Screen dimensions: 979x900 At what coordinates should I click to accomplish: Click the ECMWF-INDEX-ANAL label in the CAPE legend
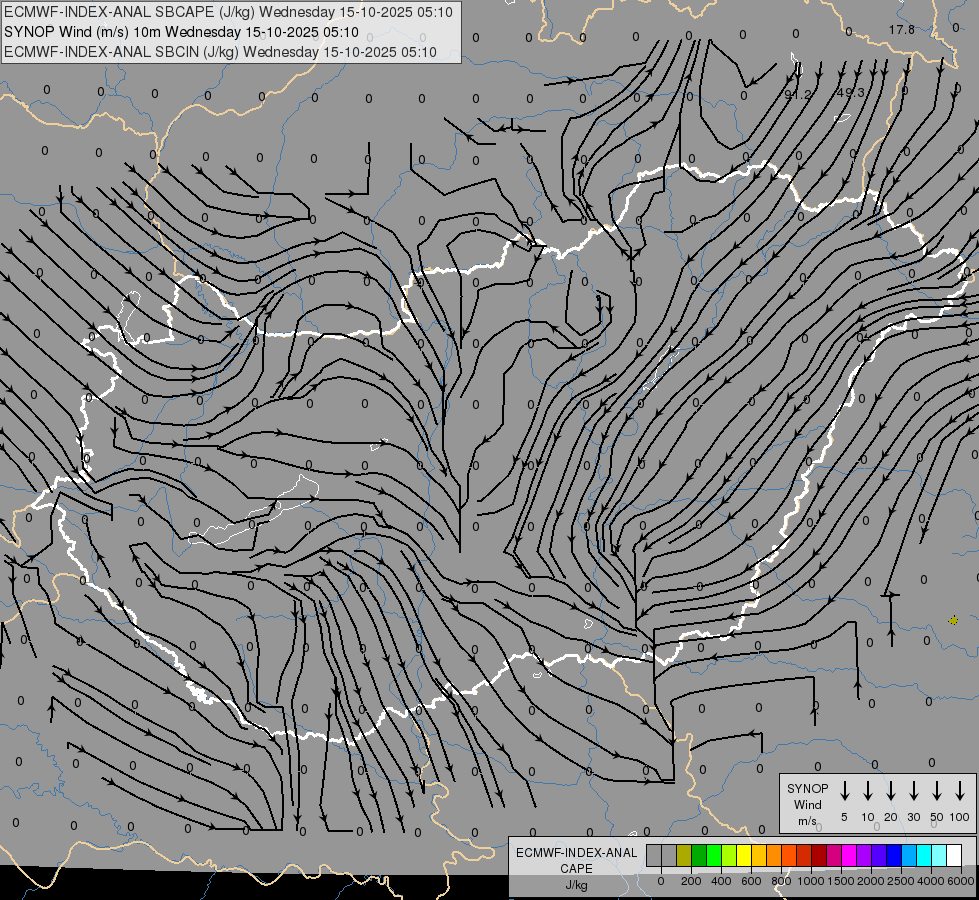[576, 853]
